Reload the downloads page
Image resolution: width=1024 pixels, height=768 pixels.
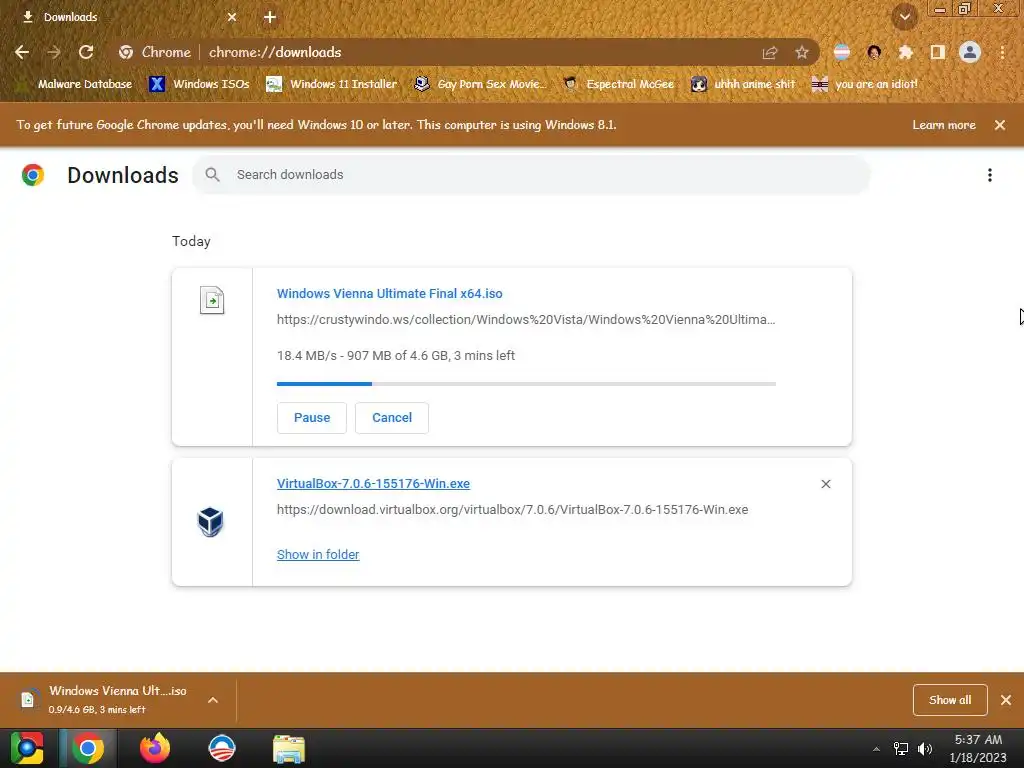[x=86, y=52]
